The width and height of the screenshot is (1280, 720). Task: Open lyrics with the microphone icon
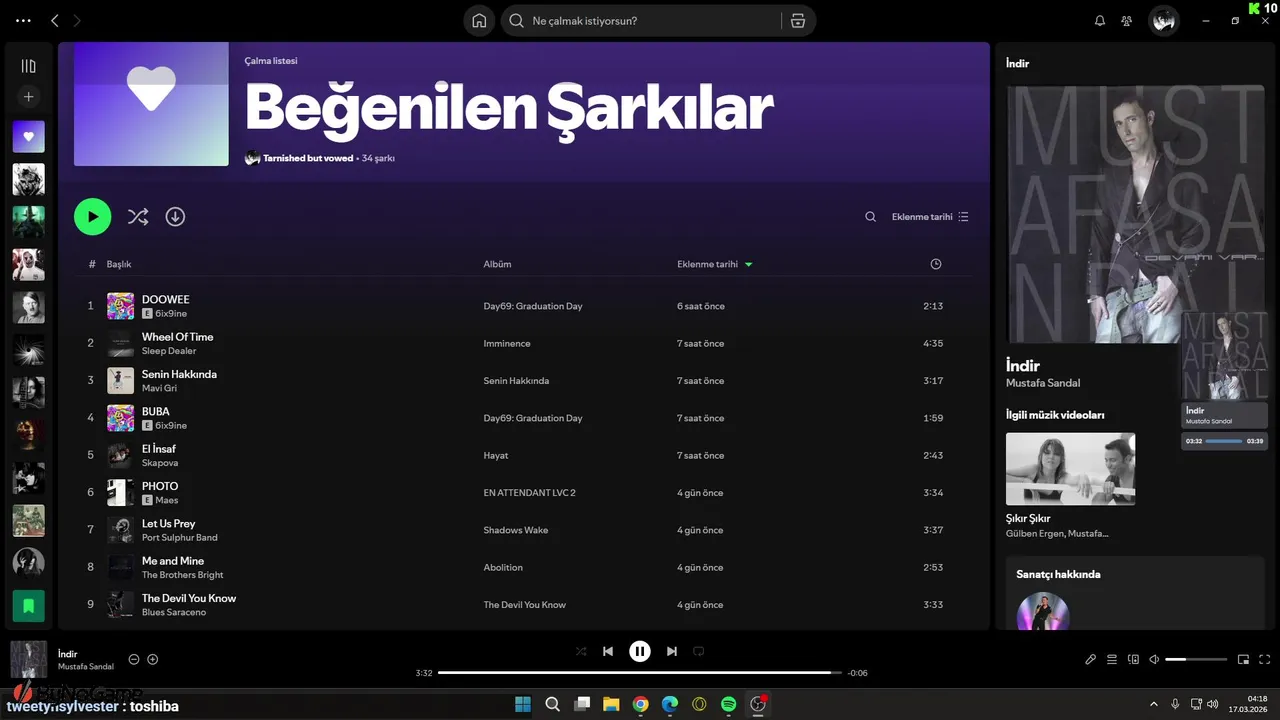tap(1091, 659)
